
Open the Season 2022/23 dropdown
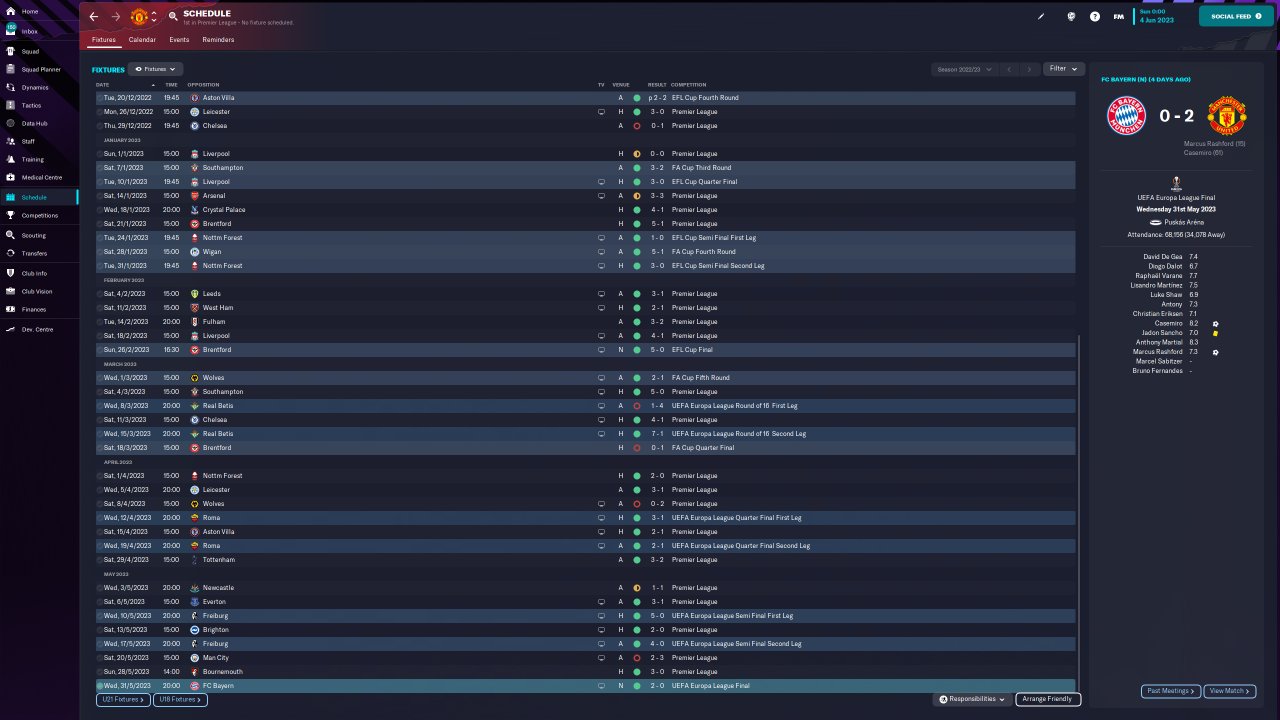(x=964, y=69)
